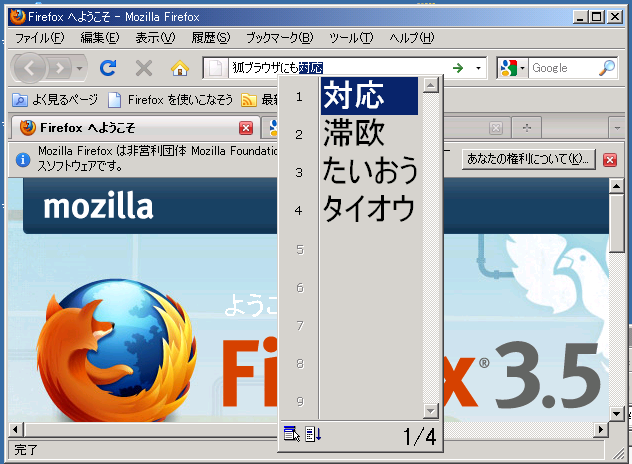Image resolution: width=632 pixels, height=464 pixels.
Task: Maximize the Firefox window
Action: tap(597, 17)
